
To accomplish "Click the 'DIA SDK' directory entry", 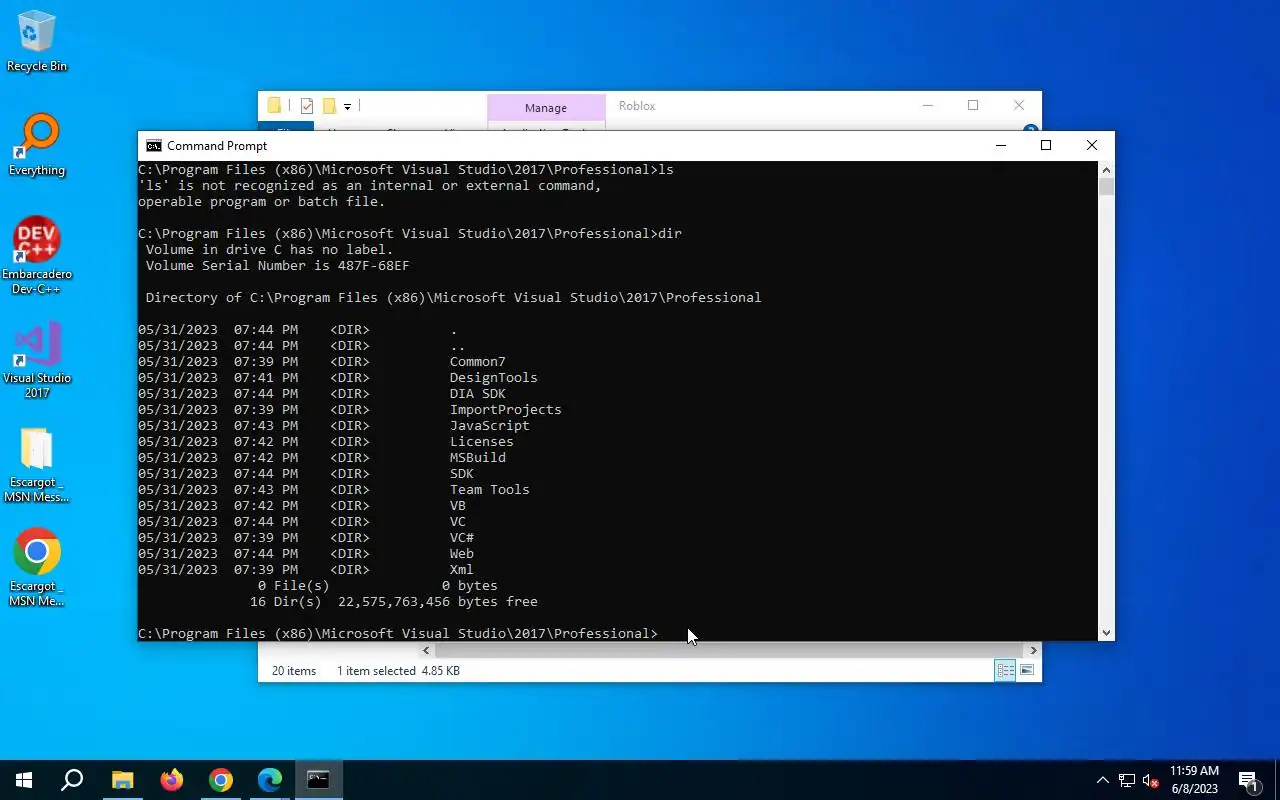I will [478, 394].
